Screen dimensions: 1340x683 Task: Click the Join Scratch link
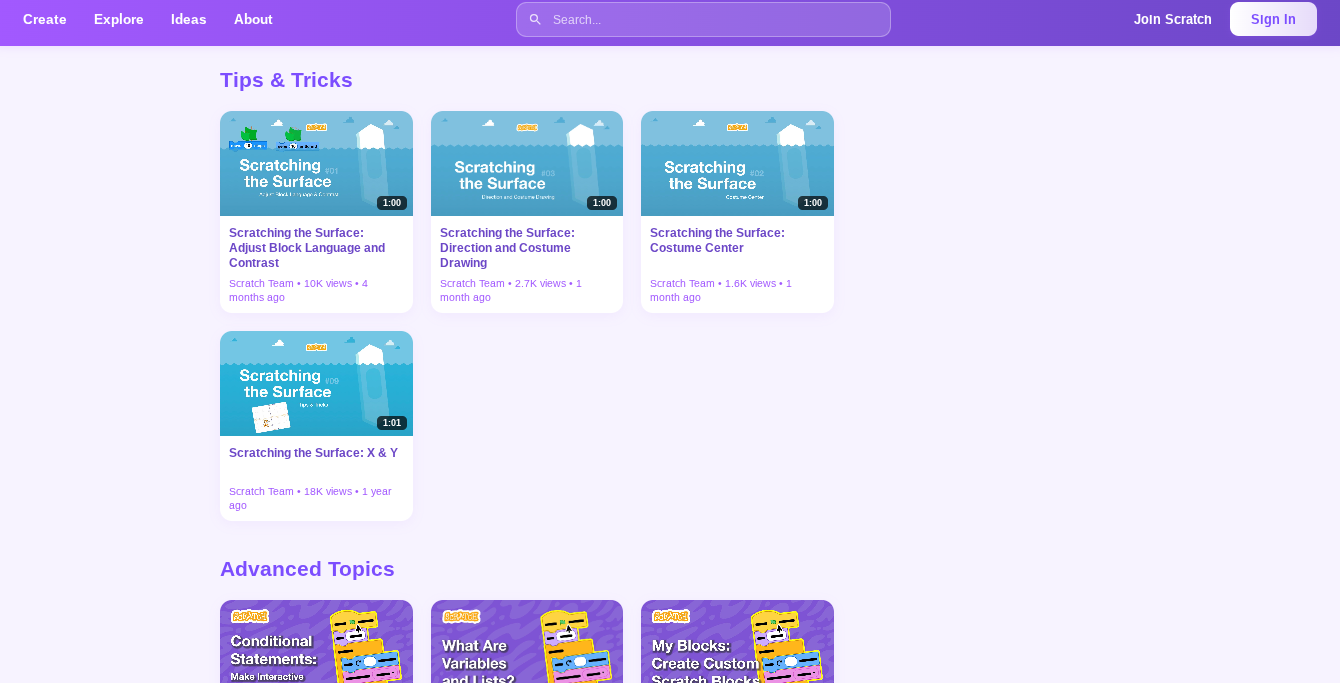[x=1172, y=19]
